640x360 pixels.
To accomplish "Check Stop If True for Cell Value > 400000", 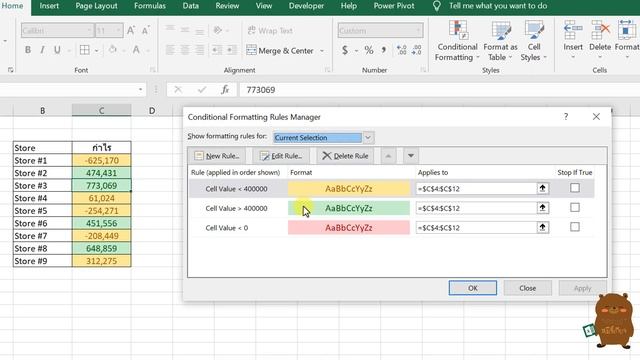I will pyautogui.click(x=575, y=207).
